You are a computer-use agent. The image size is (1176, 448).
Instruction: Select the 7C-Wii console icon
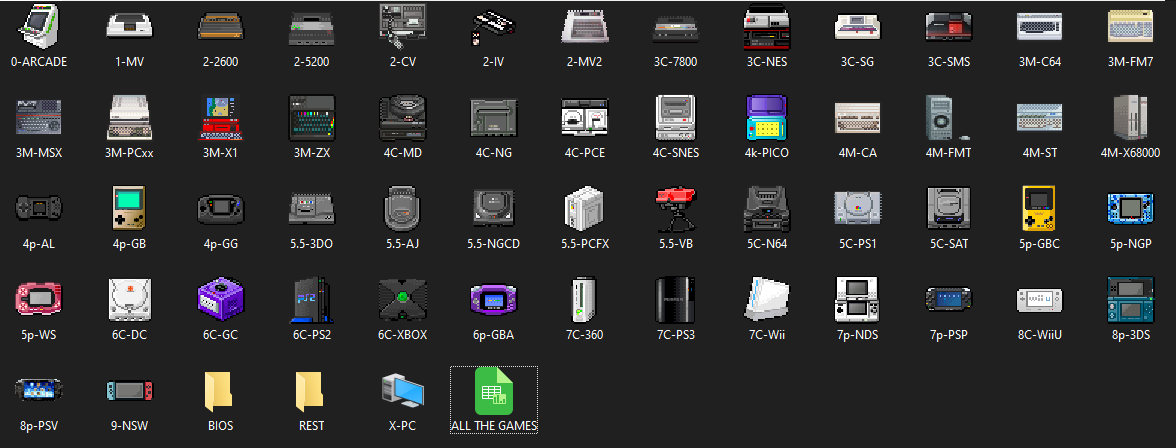pyautogui.click(x=766, y=299)
